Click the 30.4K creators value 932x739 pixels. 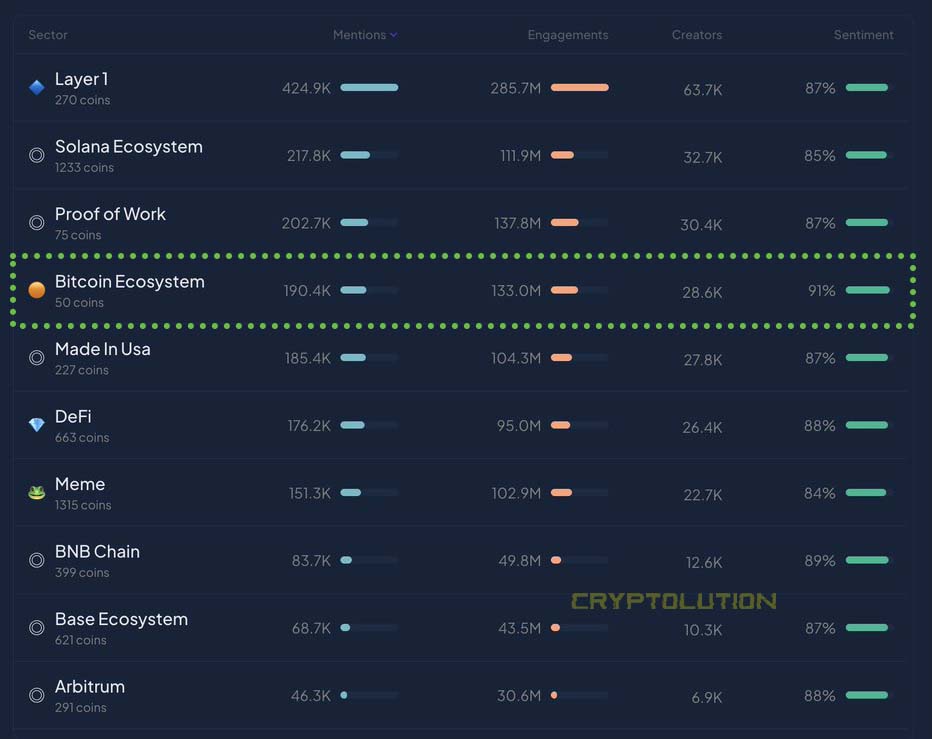[701, 225]
